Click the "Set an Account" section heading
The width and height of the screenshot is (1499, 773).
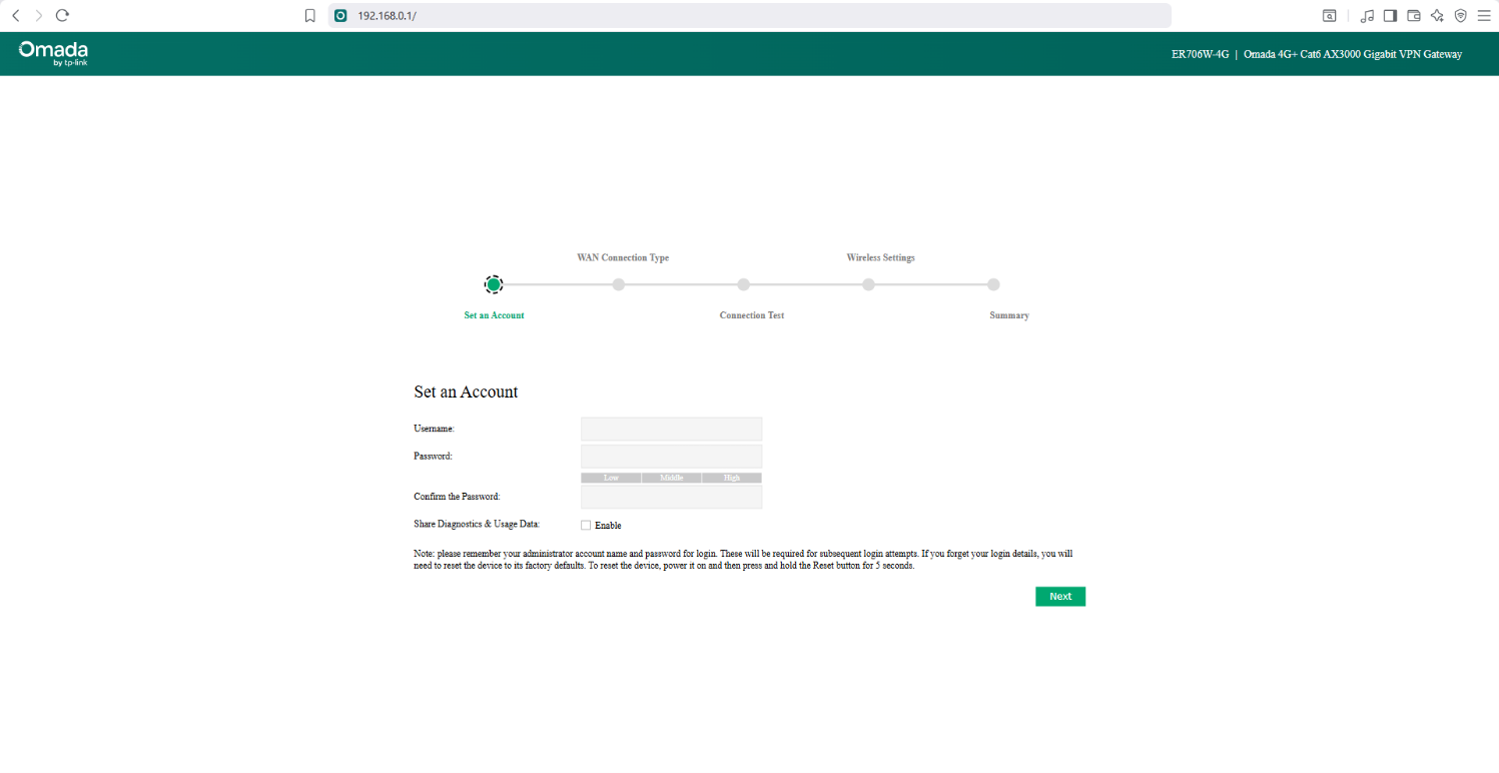[x=466, y=392]
